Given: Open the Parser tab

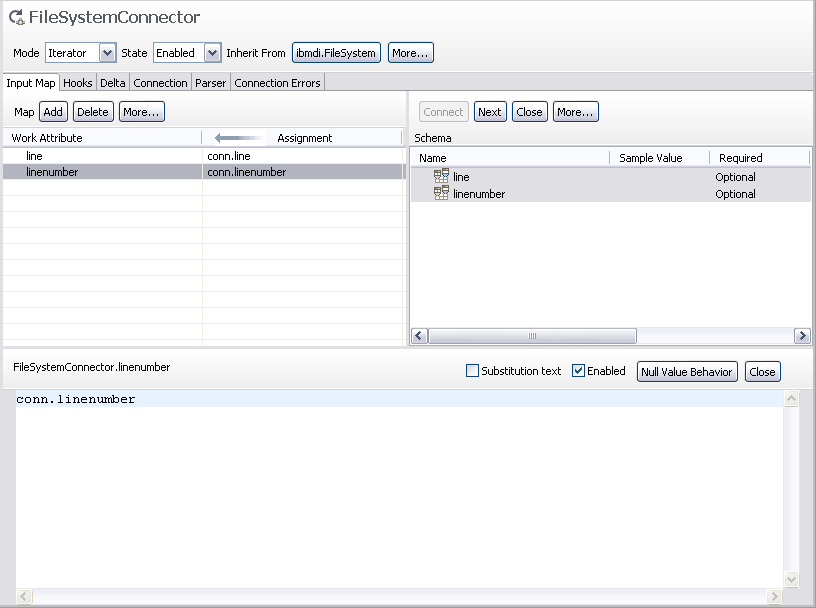Looking at the screenshot, I should coord(210,83).
